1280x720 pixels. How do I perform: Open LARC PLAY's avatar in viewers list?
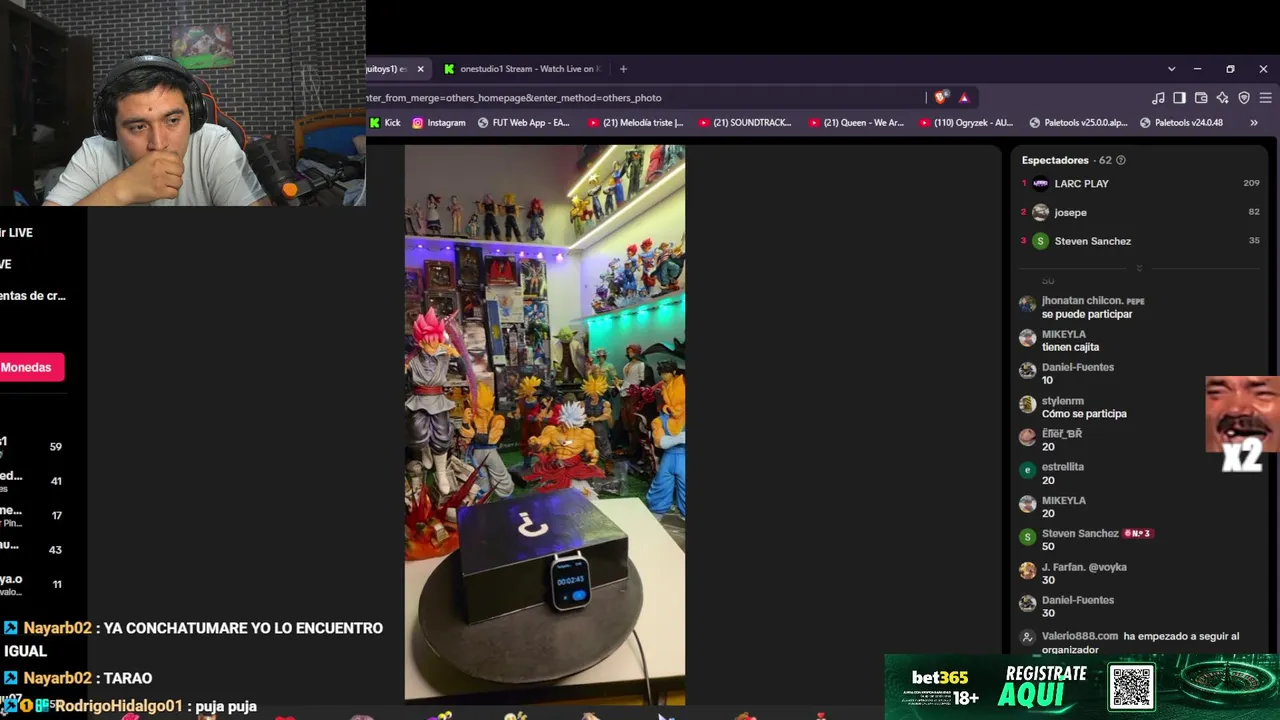tap(1041, 184)
